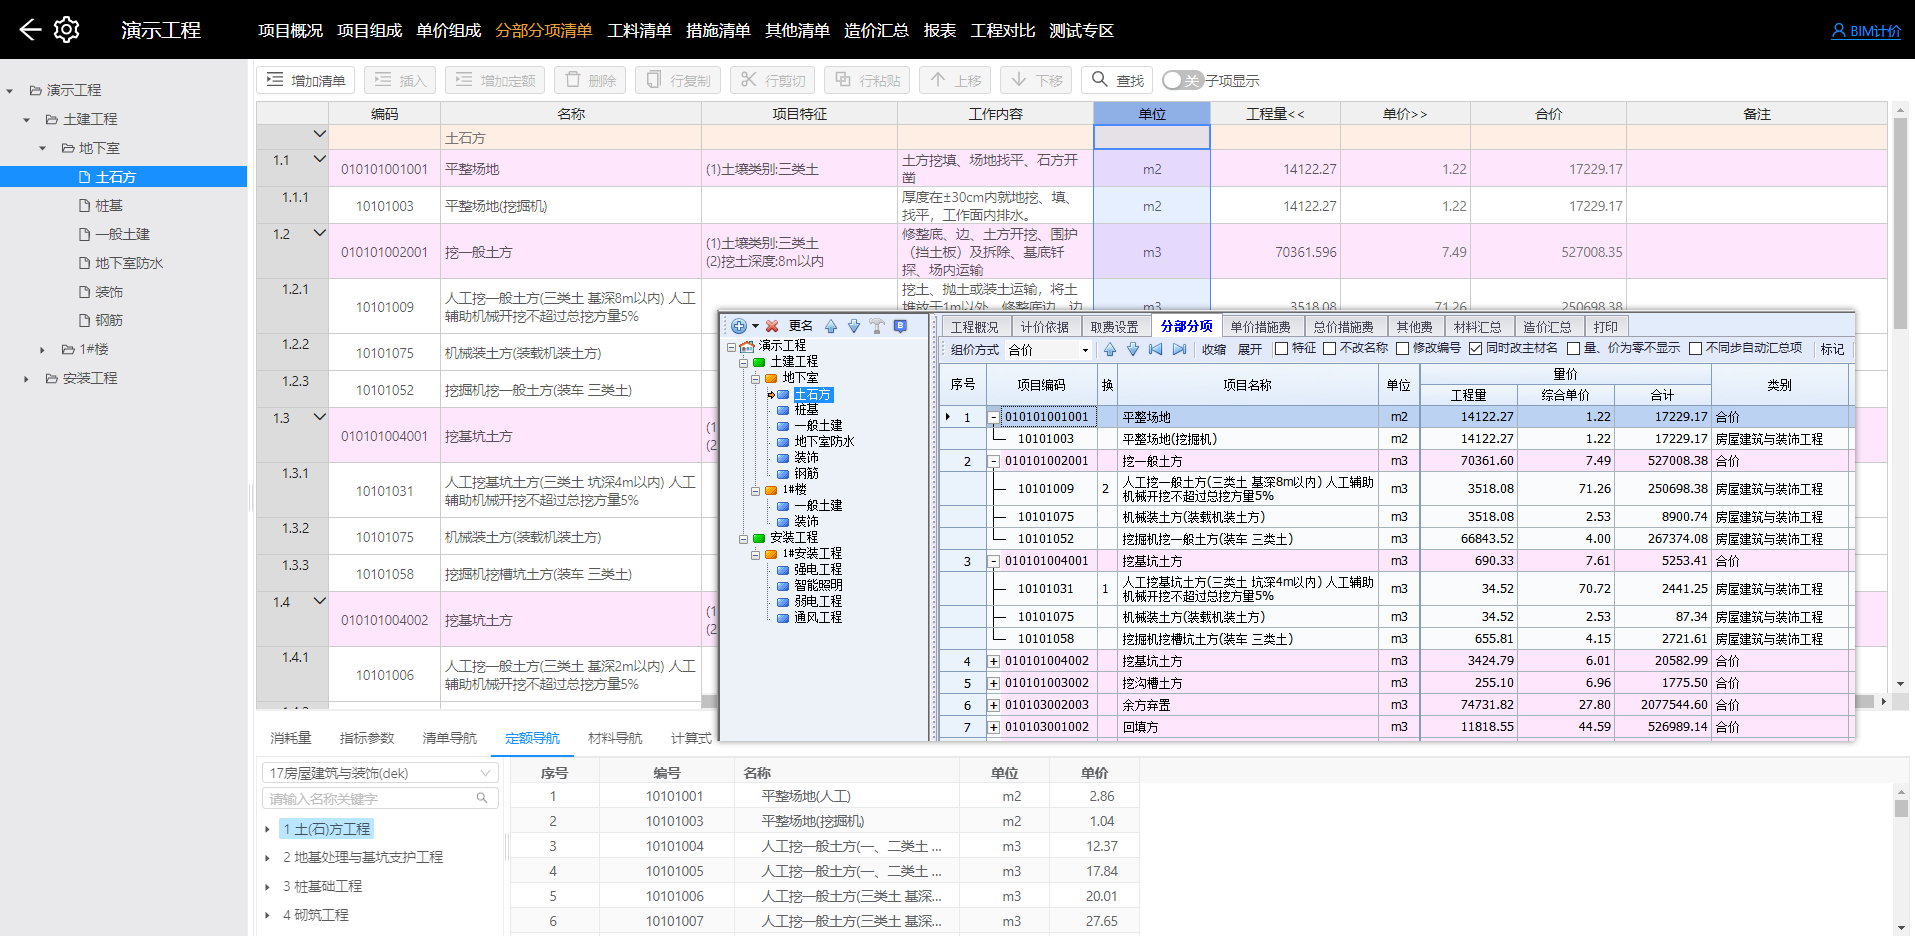Viewport: 1915px width, 936px height.
Task: Click the 增加定额 toolbar icon
Action: [x=464, y=80]
